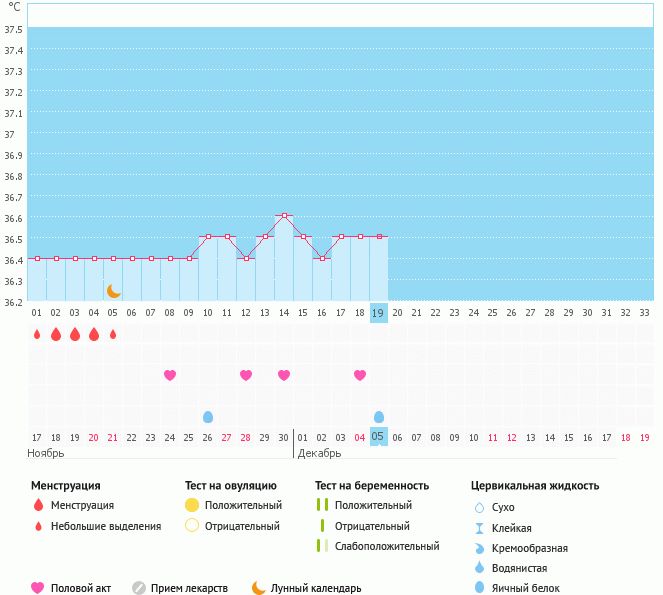Screen dimensions: 663x595
Task: Click the sticky cervical fluid hourglass icon
Action: click(479, 528)
